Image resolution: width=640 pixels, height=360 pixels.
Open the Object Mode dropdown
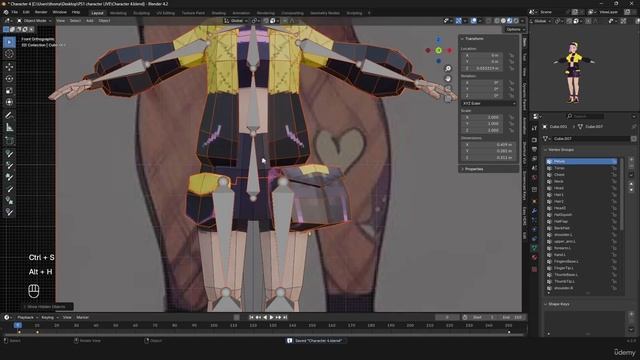point(34,21)
